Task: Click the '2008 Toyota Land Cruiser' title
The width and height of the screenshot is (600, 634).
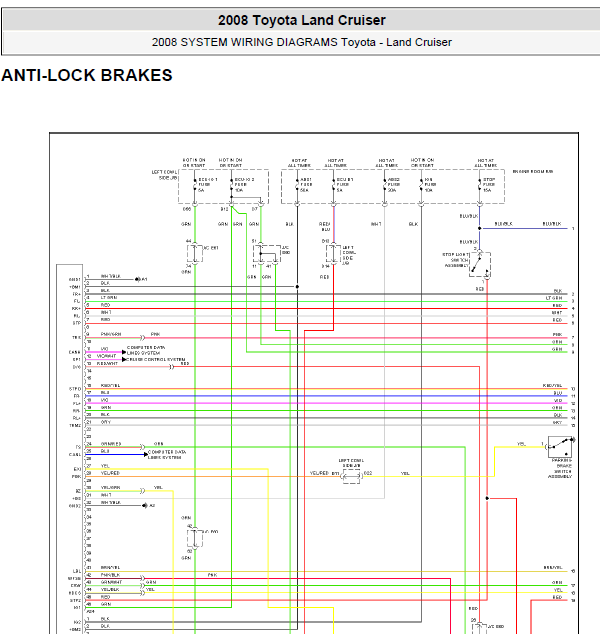Action: pos(302,20)
